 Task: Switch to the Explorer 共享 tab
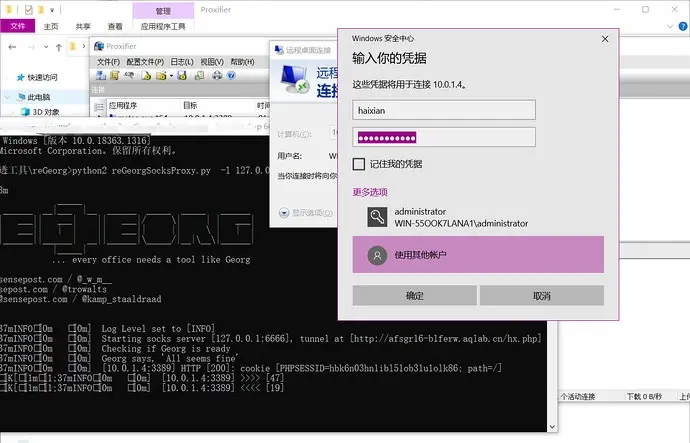(x=83, y=26)
